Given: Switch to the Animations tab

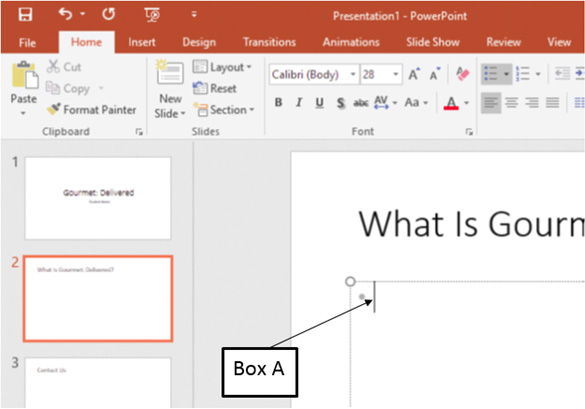Looking at the screenshot, I should point(351,42).
